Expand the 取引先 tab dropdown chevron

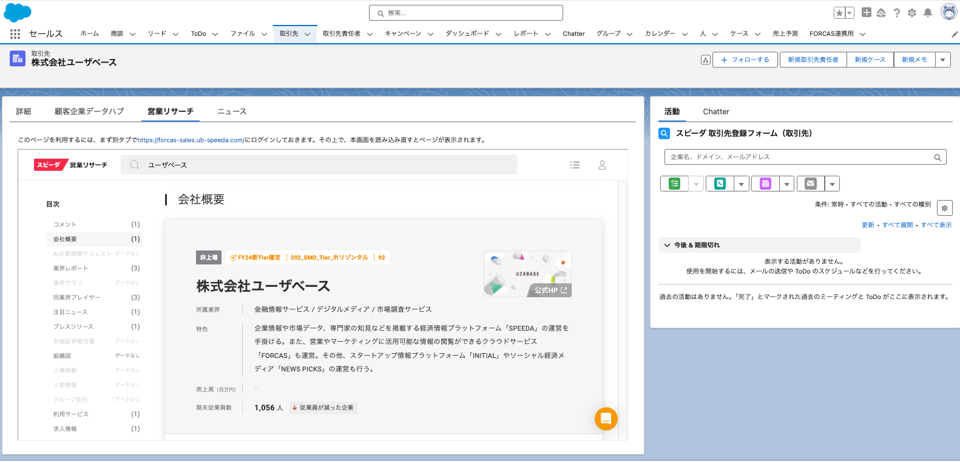(307, 34)
